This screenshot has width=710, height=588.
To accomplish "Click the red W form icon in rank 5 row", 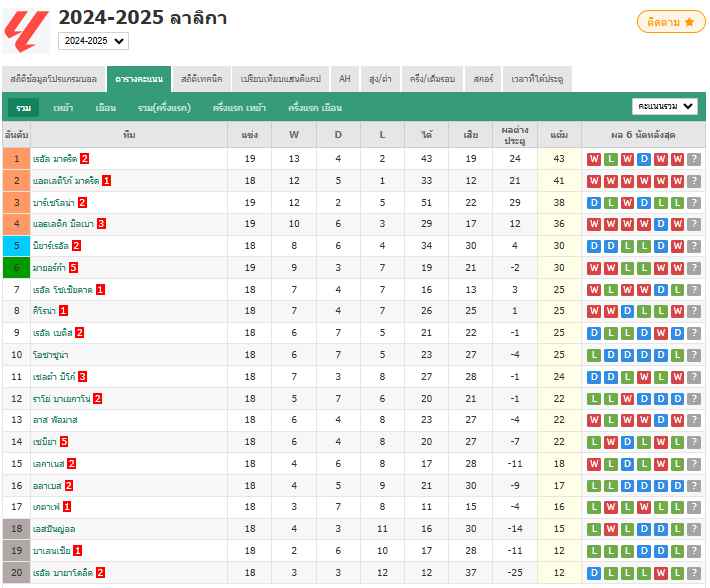I will (x=677, y=246).
